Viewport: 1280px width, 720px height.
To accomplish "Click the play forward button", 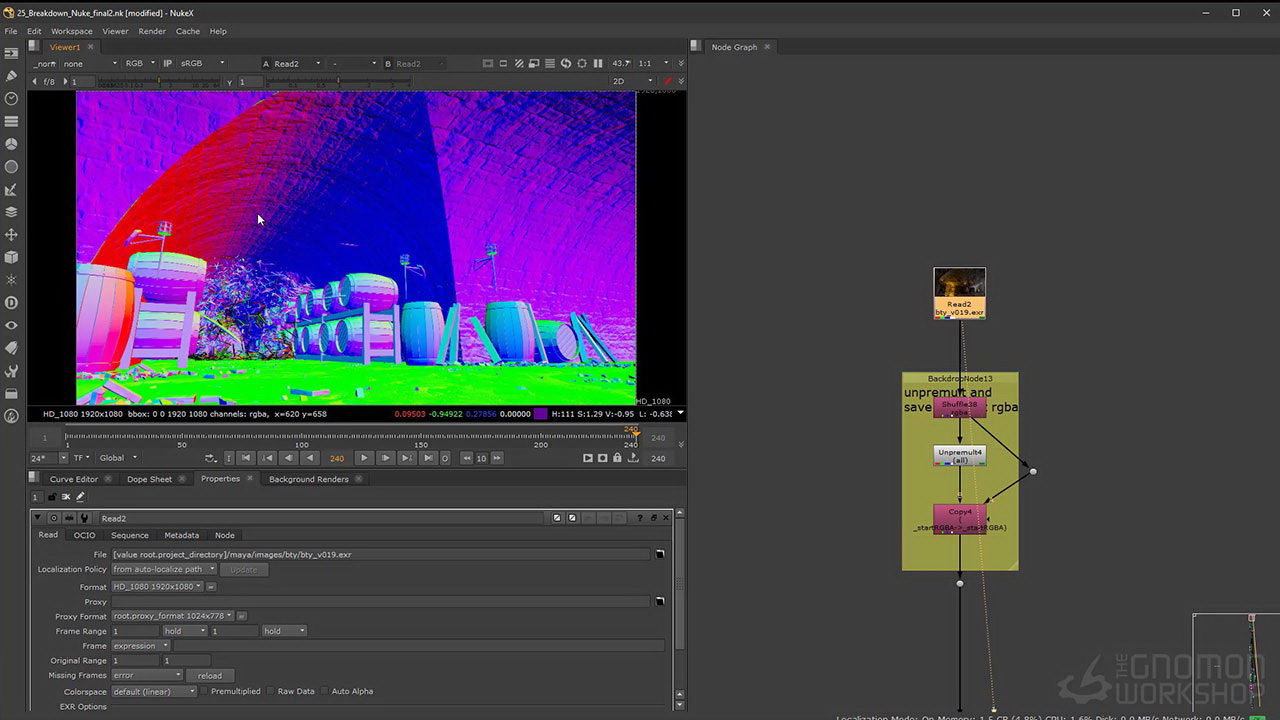I will click(x=363, y=458).
